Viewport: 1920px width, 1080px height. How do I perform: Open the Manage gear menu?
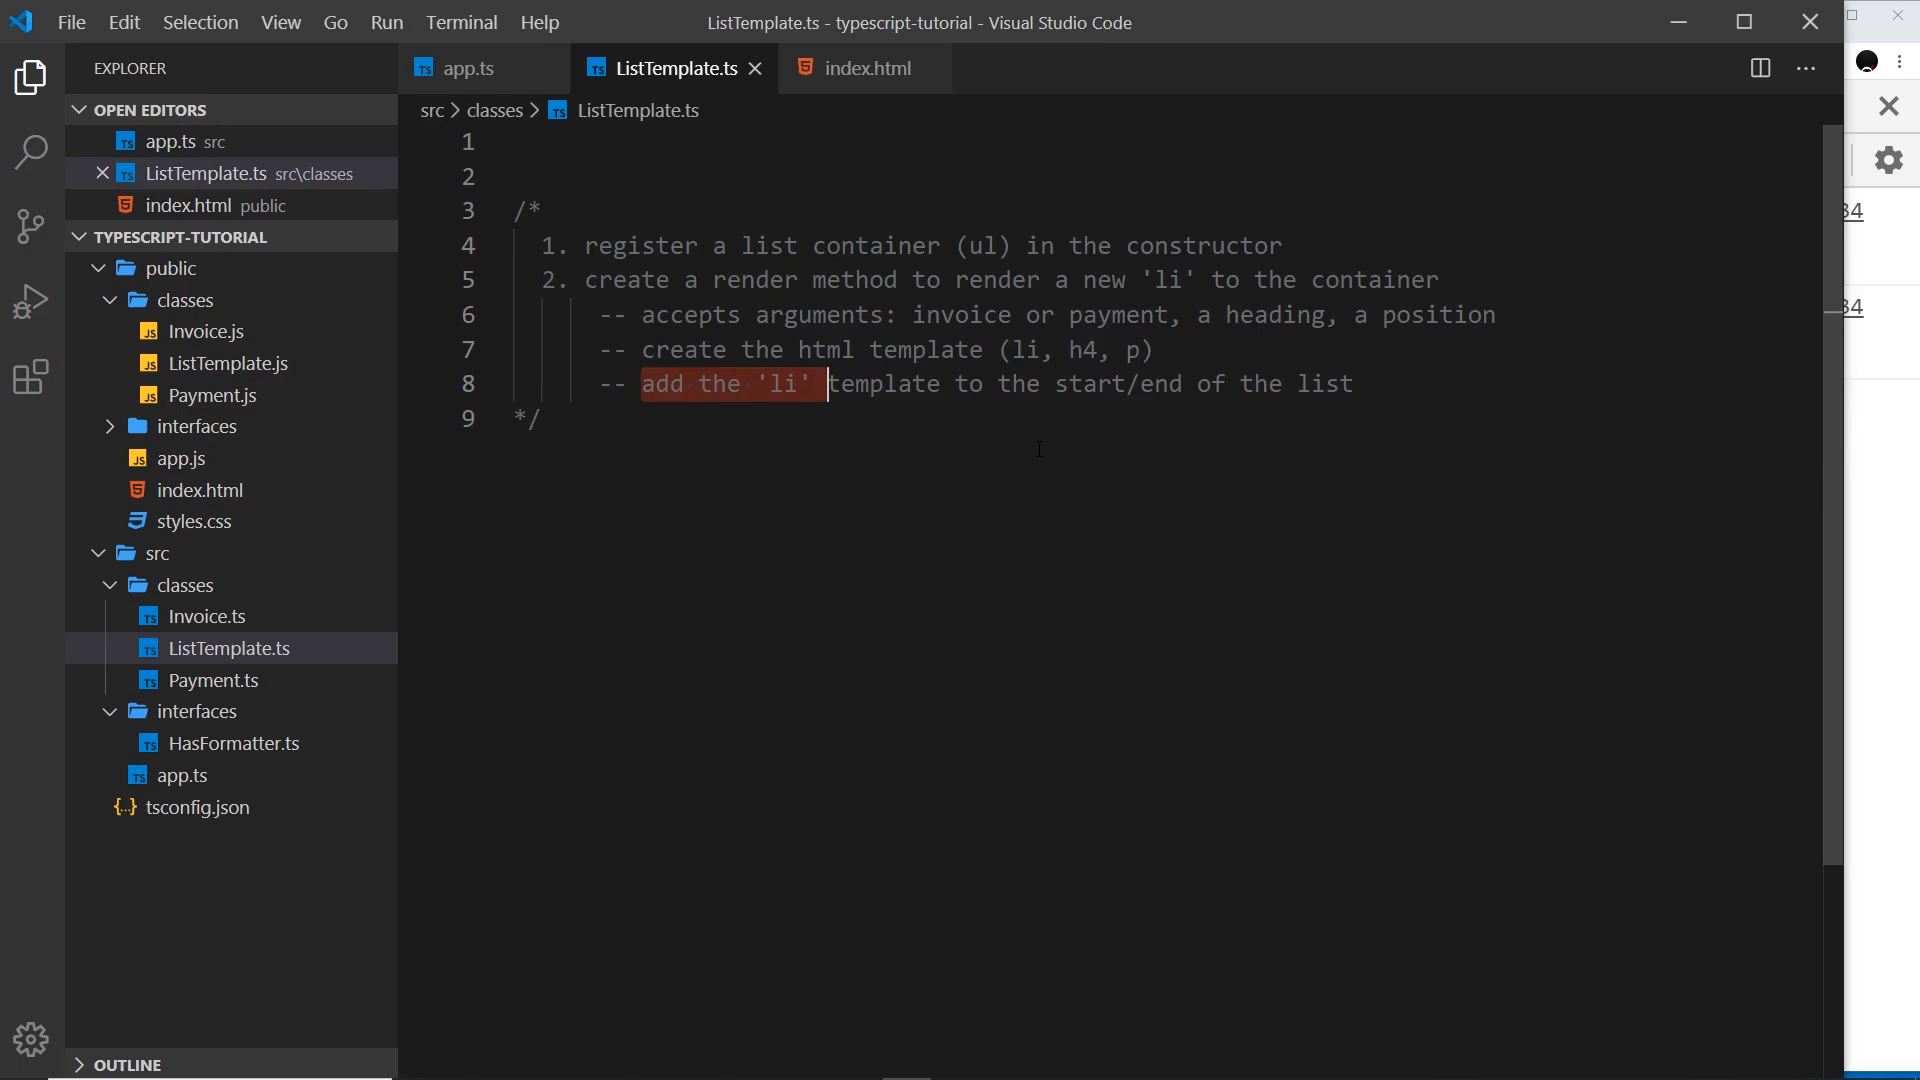[x=31, y=1040]
